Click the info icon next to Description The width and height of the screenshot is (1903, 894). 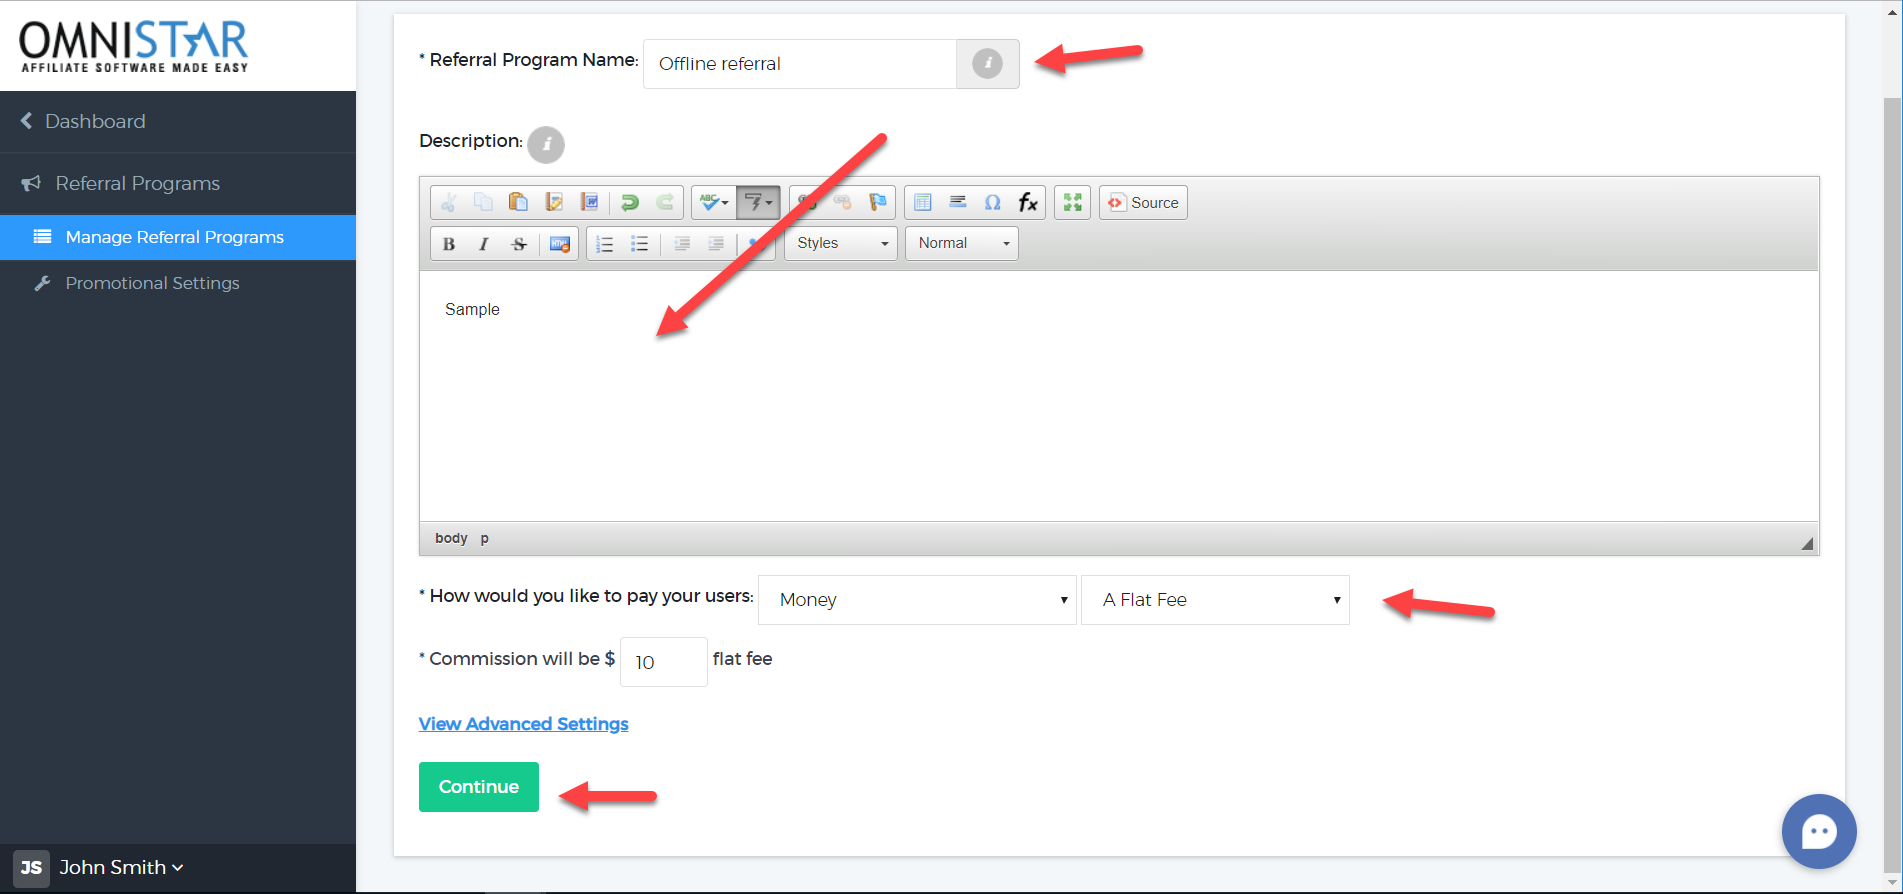point(546,145)
